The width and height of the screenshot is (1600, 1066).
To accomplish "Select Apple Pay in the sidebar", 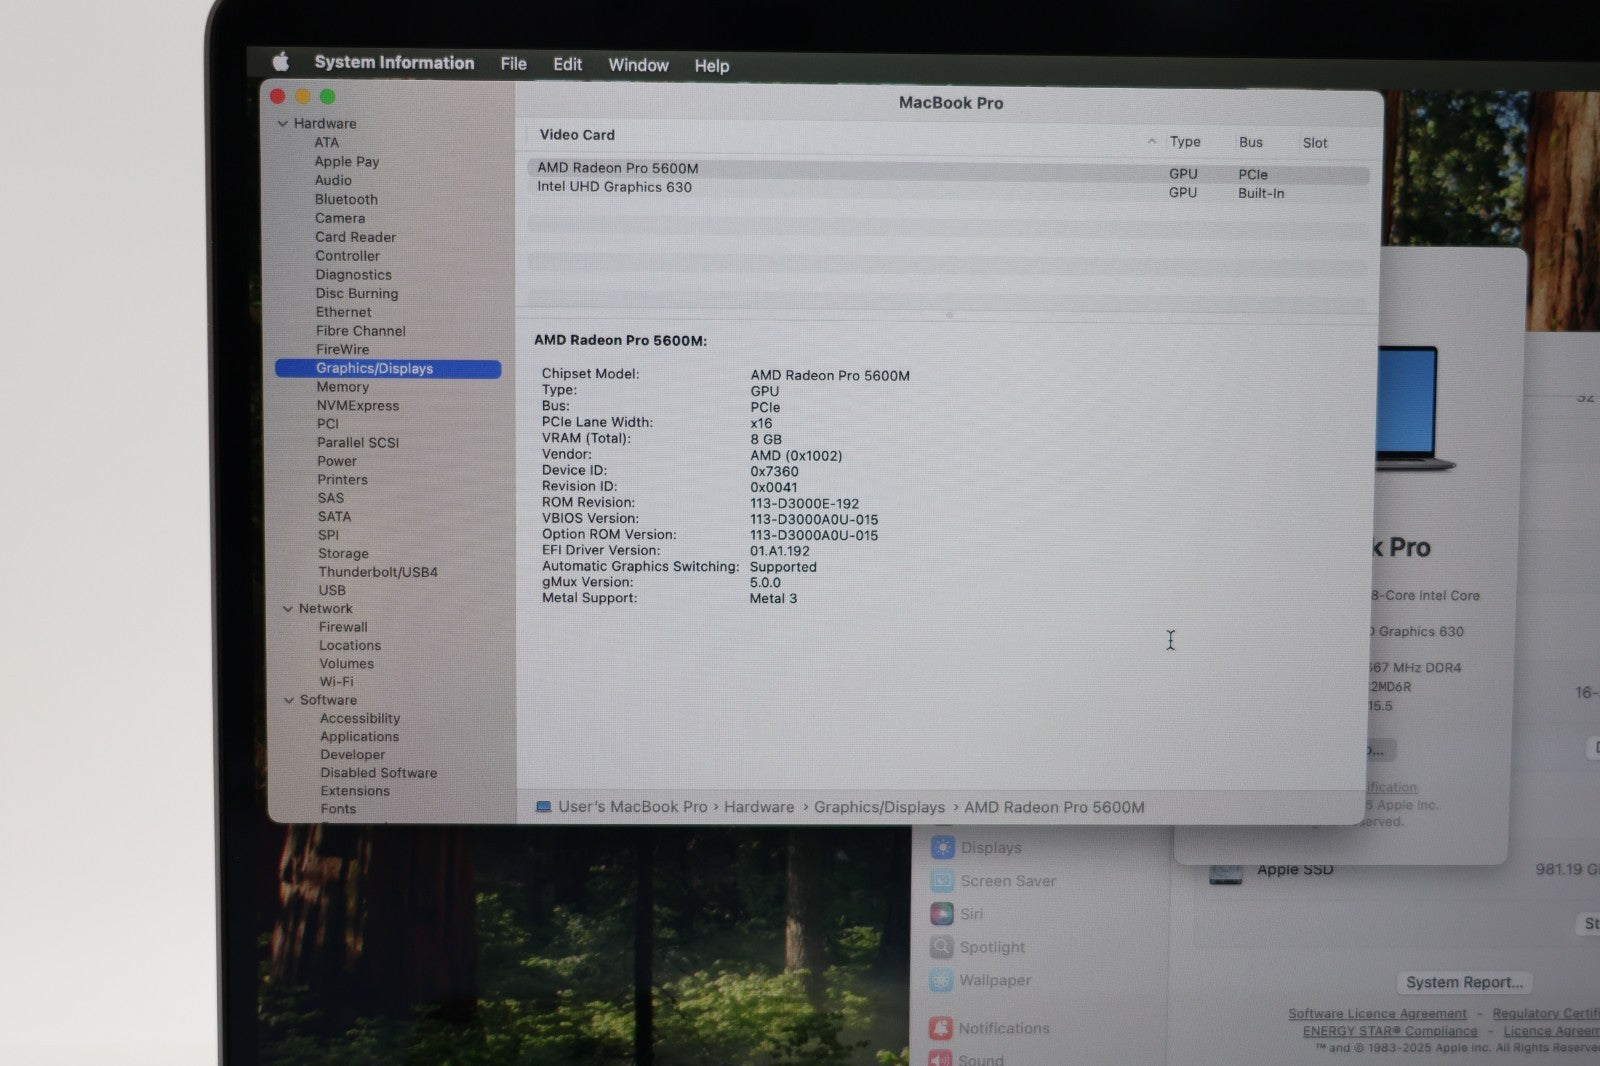I will coord(347,162).
